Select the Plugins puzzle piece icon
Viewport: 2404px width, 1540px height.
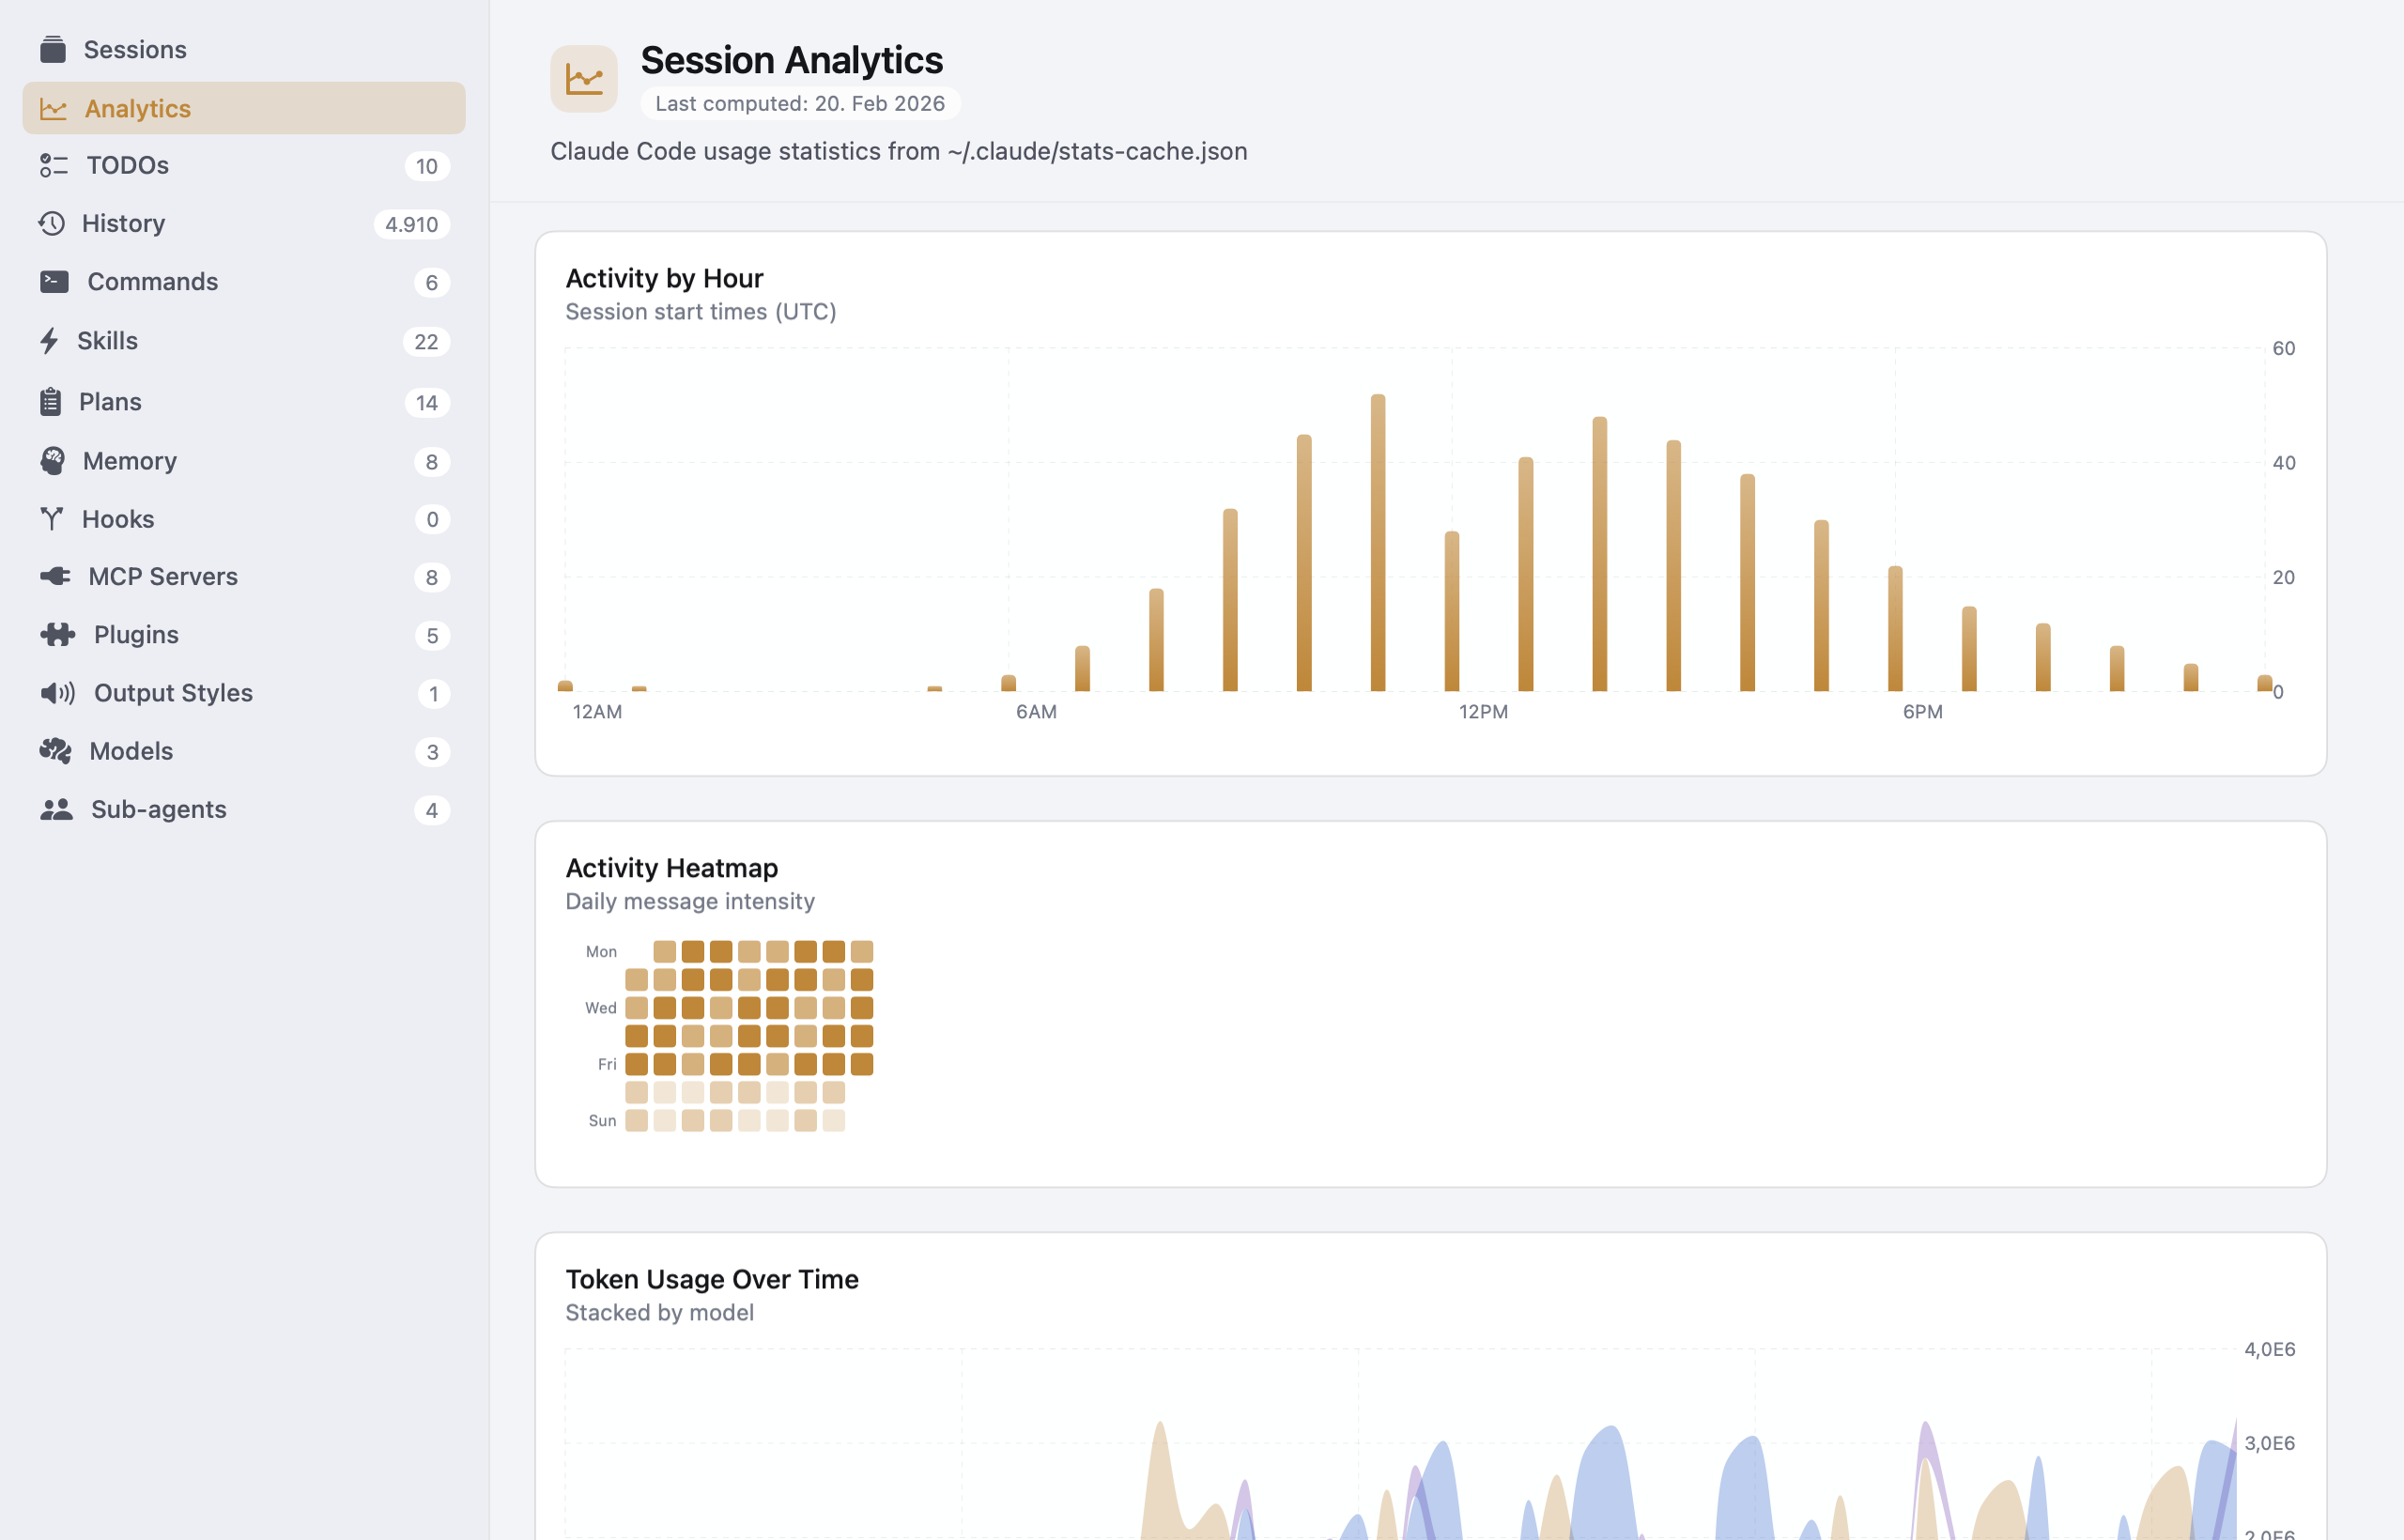(x=57, y=634)
